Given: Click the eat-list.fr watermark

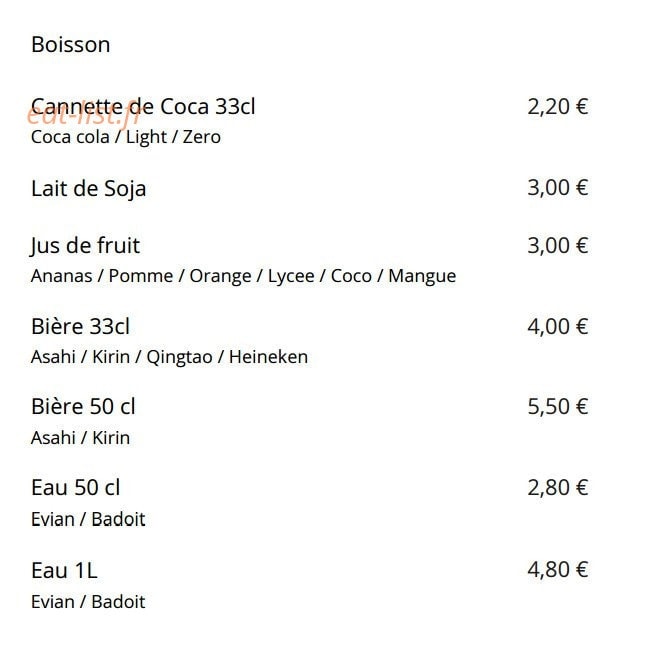Looking at the screenshot, I should pyautogui.click(x=83, y=114).
